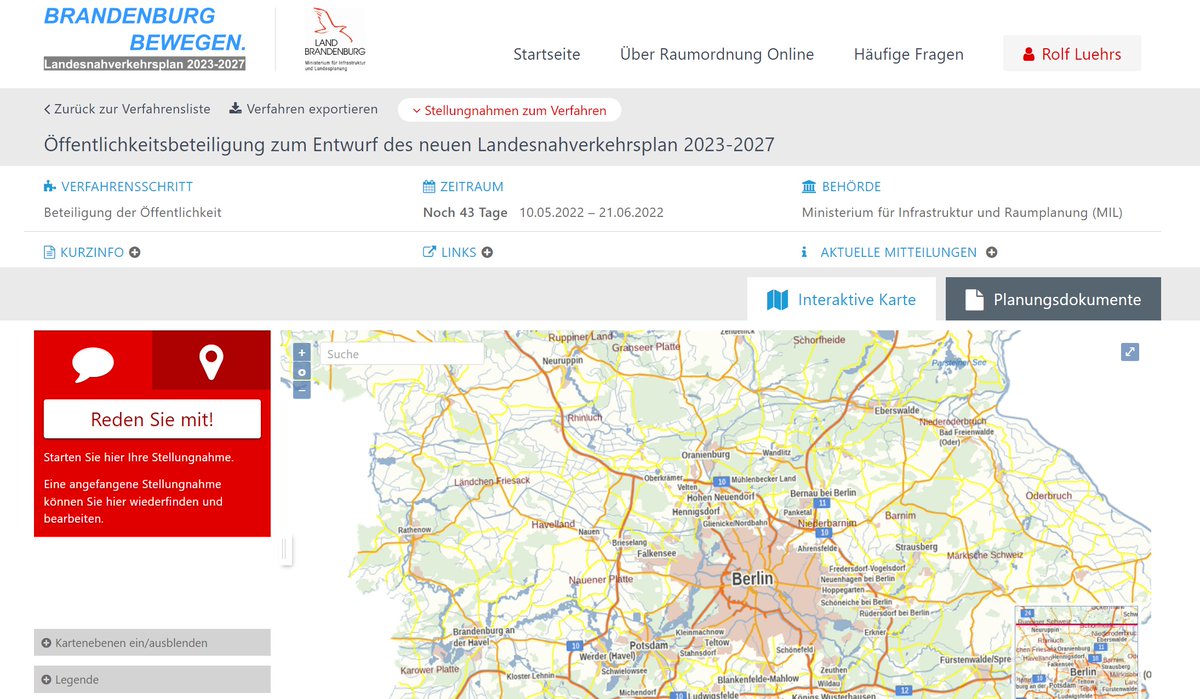Click the Bernau bei Berlin map label
The width and height of the screenshot is (1200, 699).
823,493
